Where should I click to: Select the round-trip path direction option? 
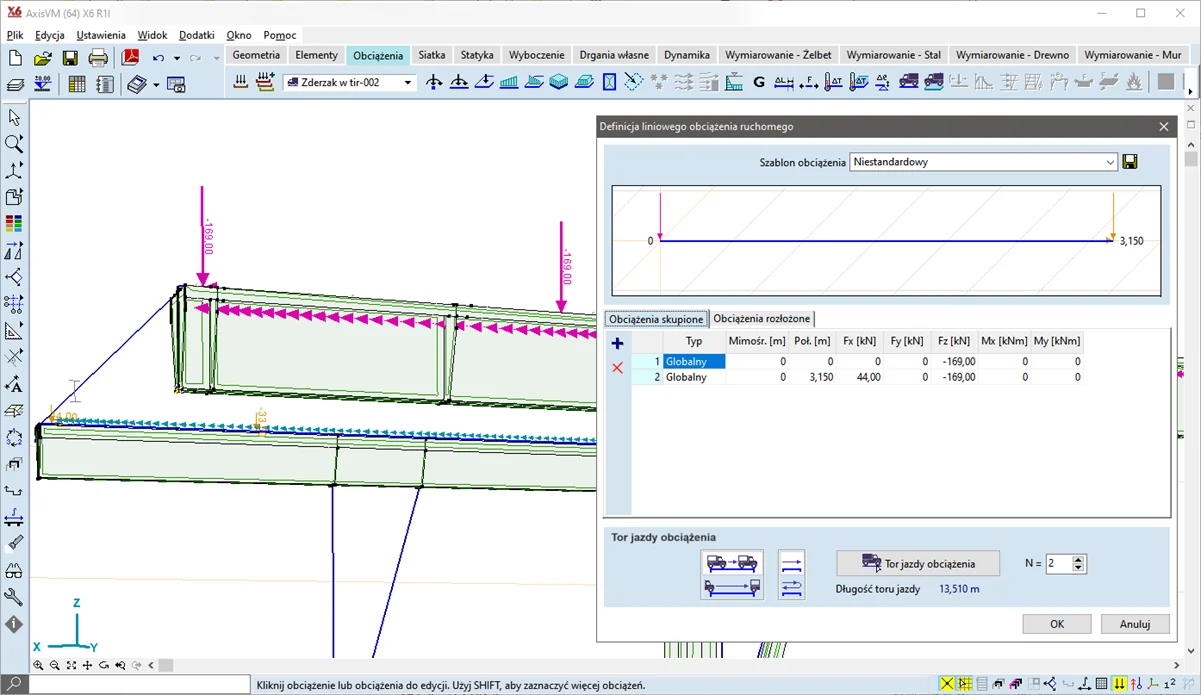pyautogui.click(x=791, y=588)
